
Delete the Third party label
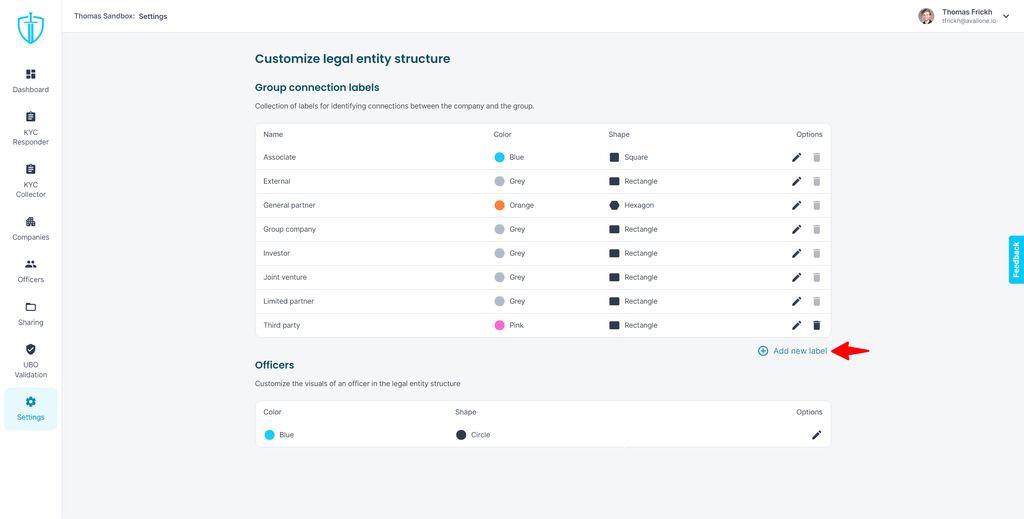[816, 325]
